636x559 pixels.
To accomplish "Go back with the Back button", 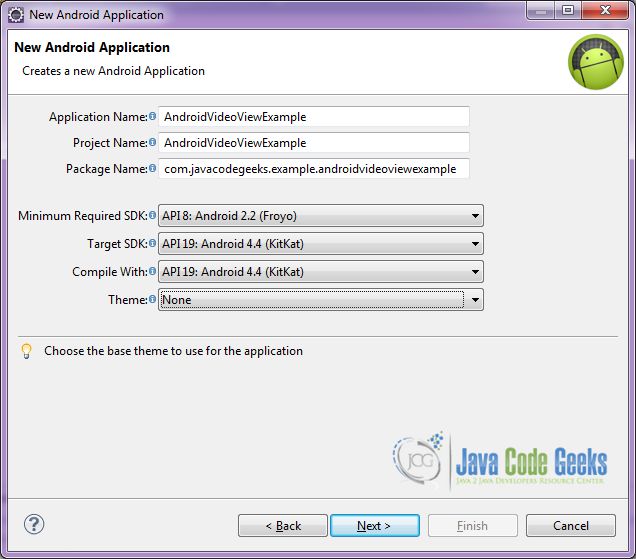I will click(x=283, y=526).
